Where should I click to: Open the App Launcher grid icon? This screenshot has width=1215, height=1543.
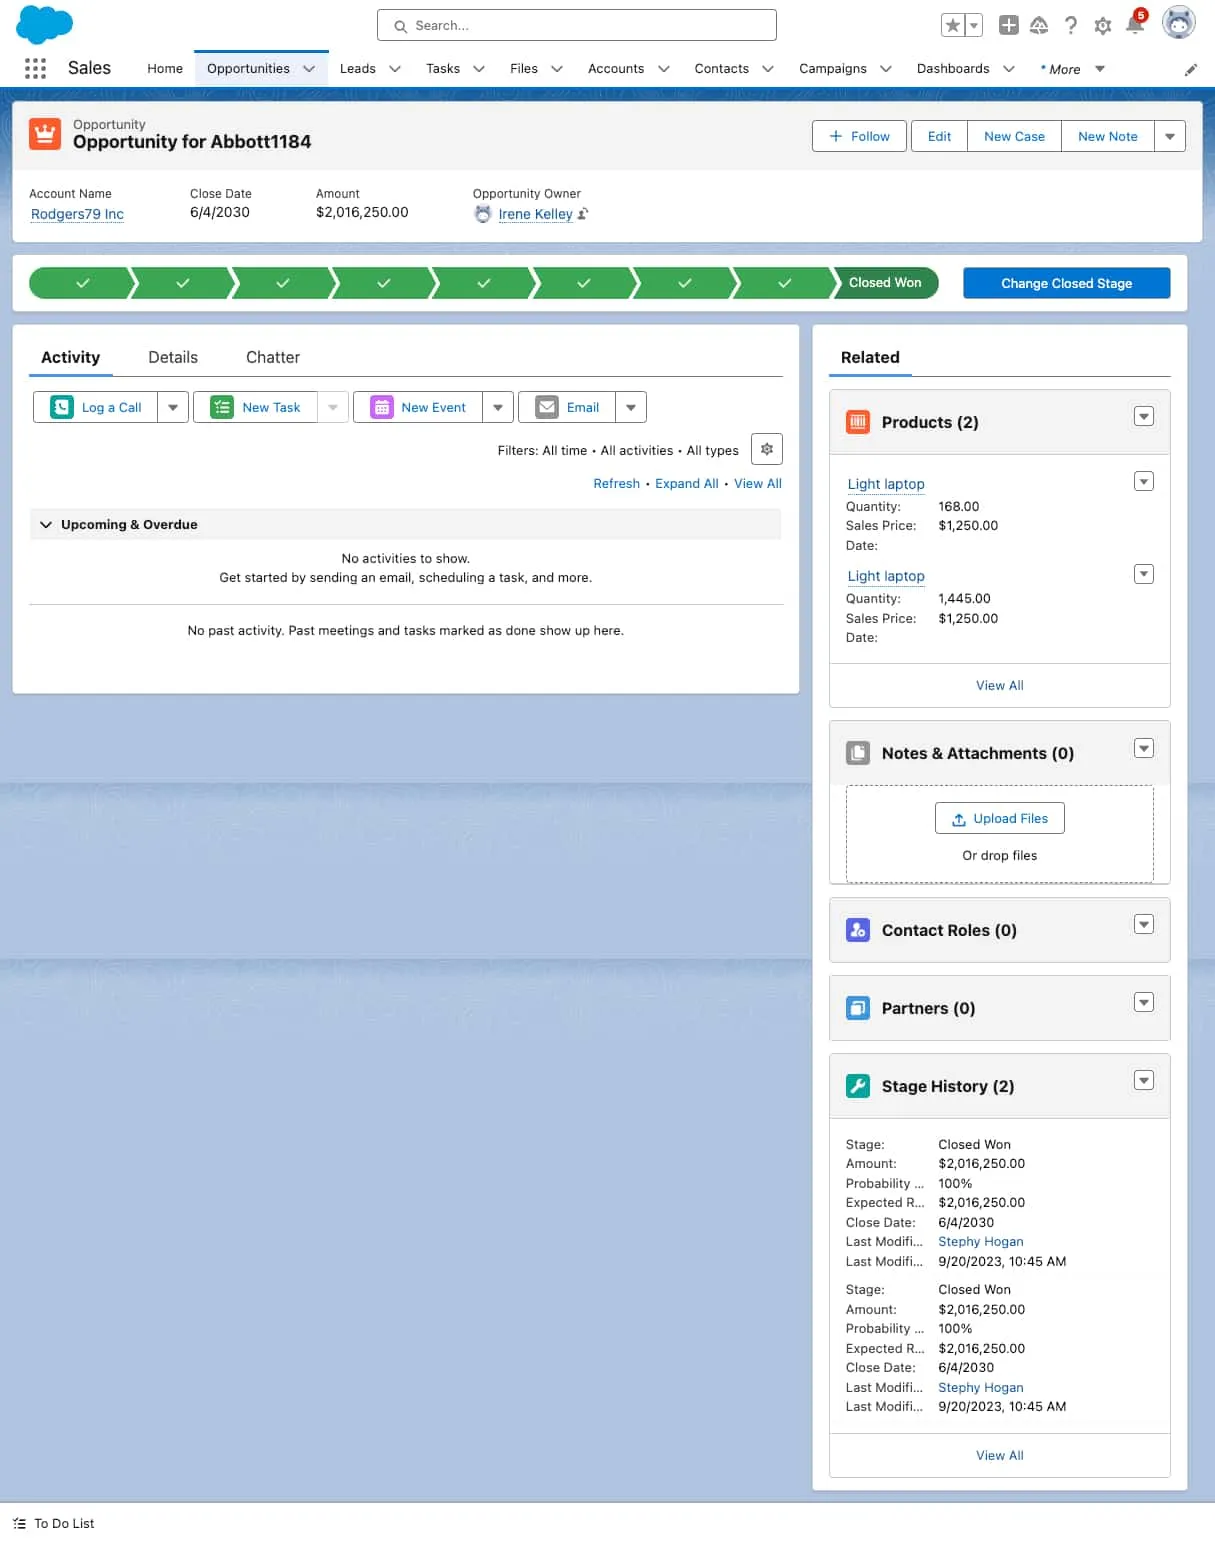point(35,68)
